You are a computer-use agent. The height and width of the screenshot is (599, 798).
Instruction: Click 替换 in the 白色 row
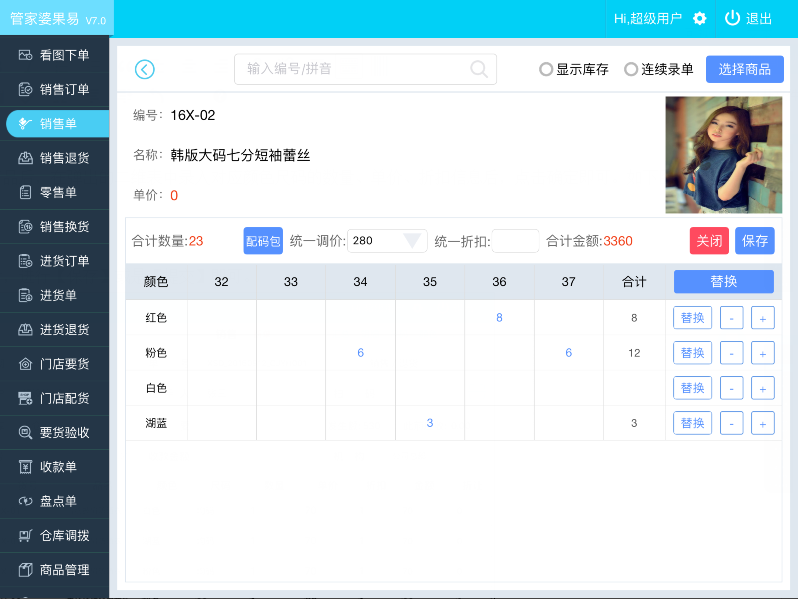pyautogui.click(x=693, y=388)
